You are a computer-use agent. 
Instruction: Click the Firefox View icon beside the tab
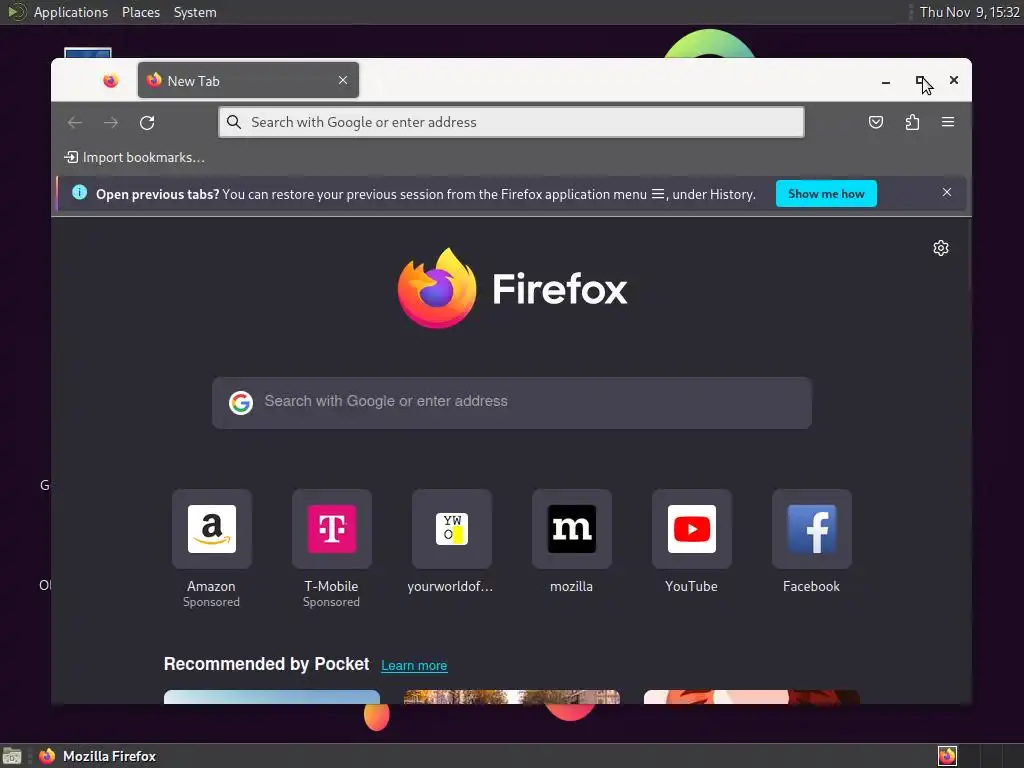pyautogui.click(x=110, y=80)
